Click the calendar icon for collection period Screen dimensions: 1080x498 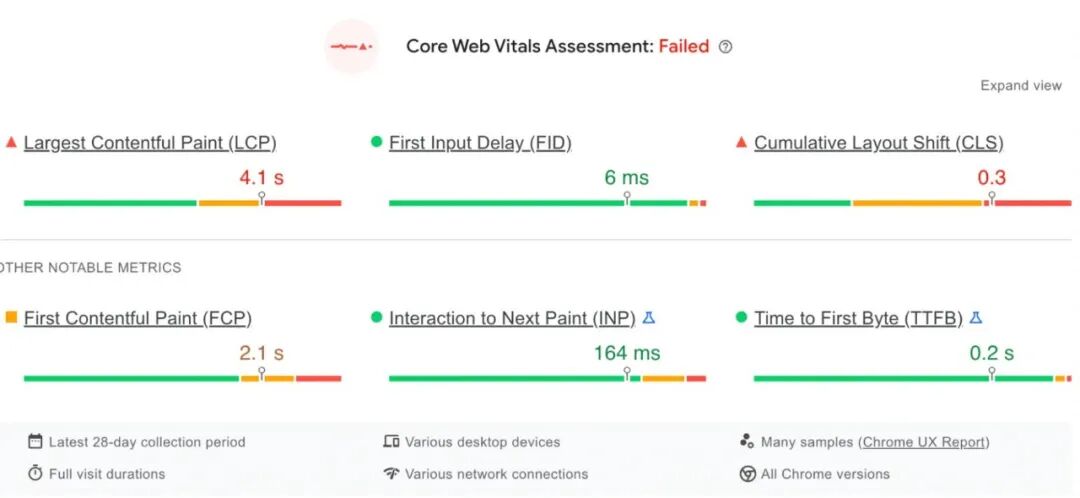coord(35,442)
